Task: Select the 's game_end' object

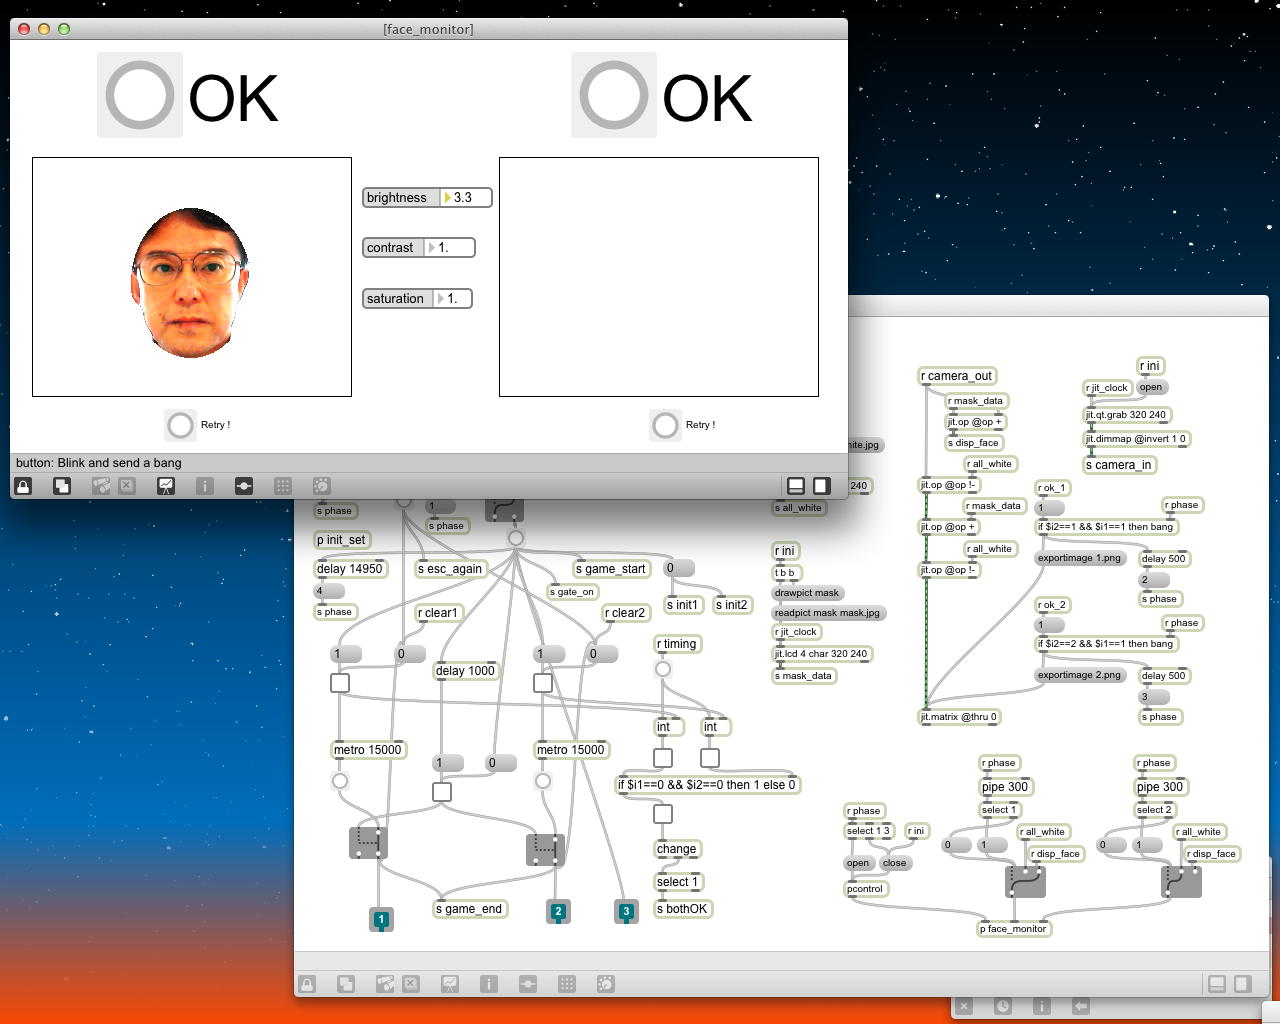Action: 469,909
